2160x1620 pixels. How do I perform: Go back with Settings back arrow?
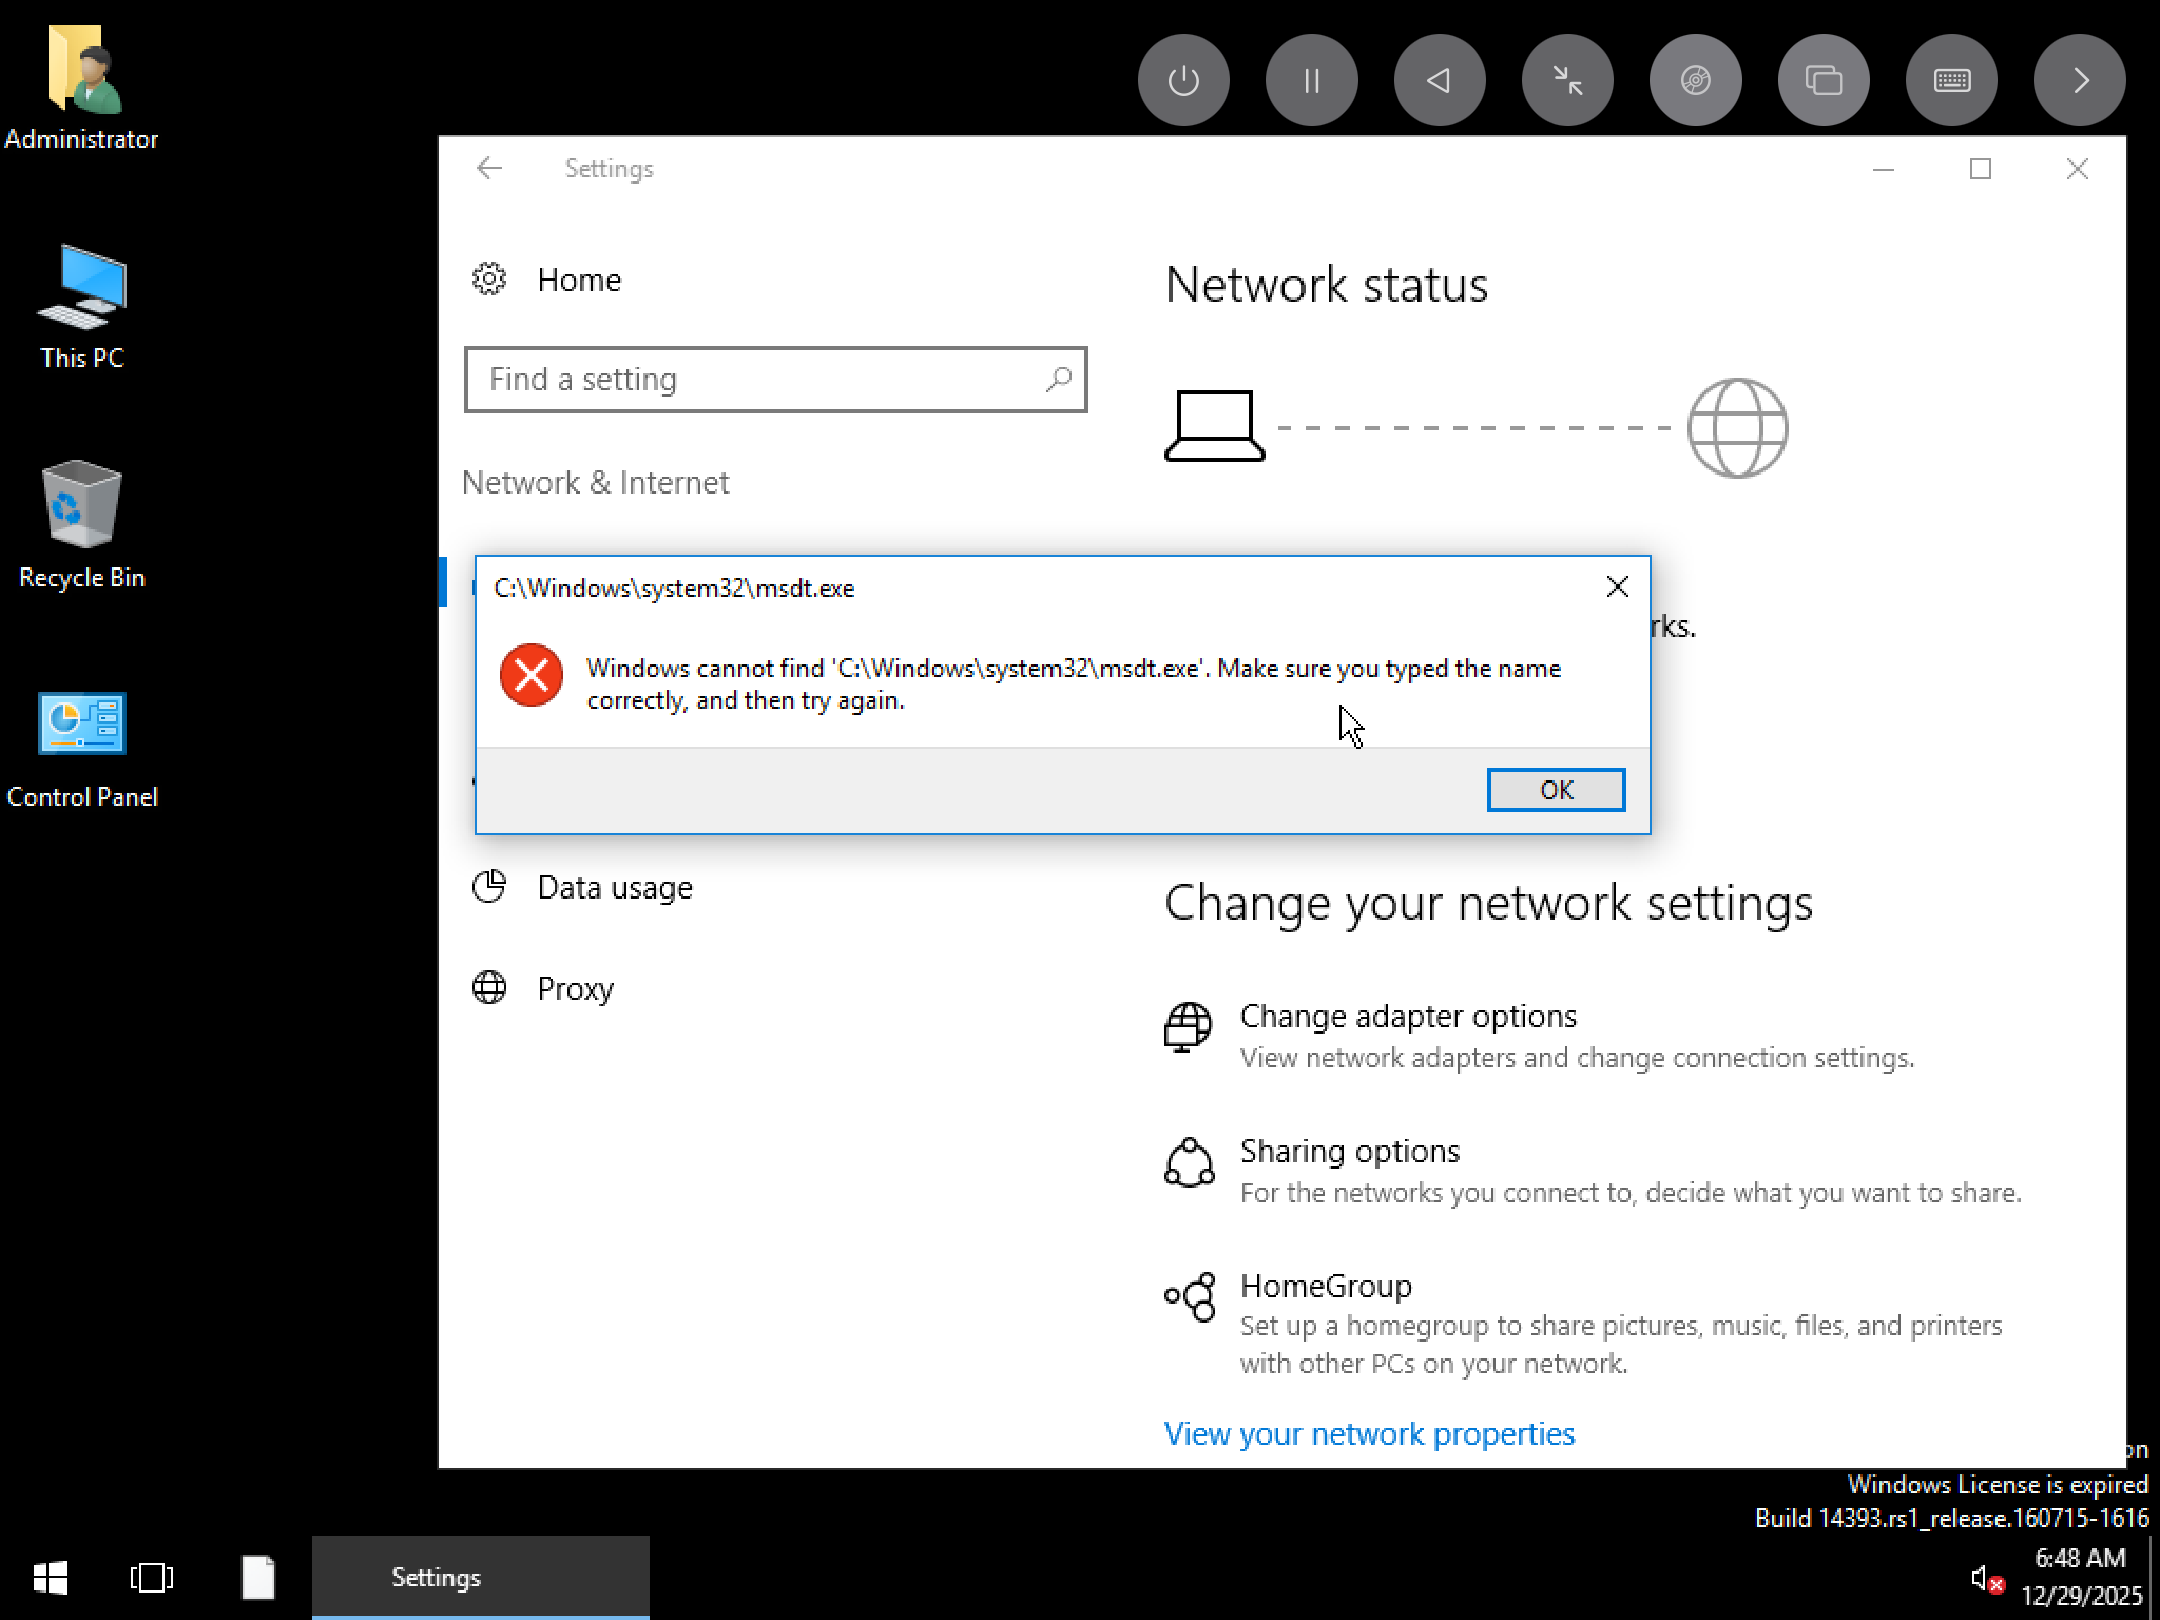pos(489,168)
